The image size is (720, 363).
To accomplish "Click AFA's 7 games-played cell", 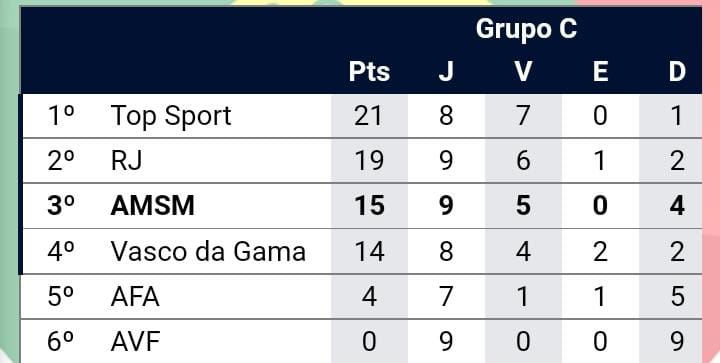I will tap(446, 296).
